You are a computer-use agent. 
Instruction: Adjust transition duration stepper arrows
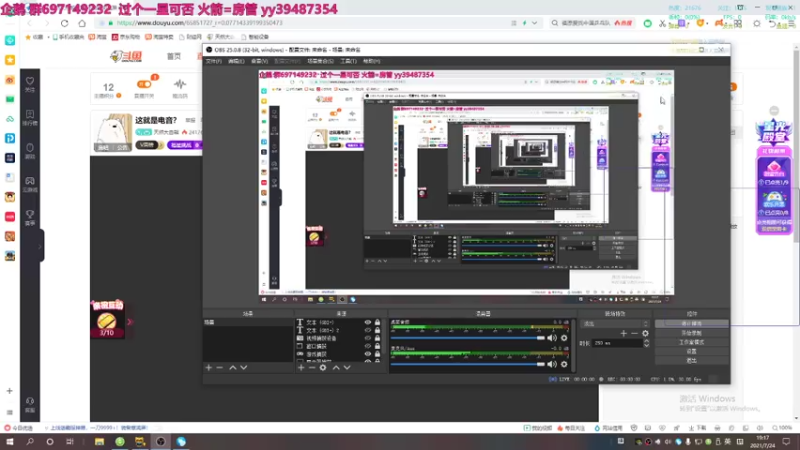pyautogui.click(x=646, y=343)
